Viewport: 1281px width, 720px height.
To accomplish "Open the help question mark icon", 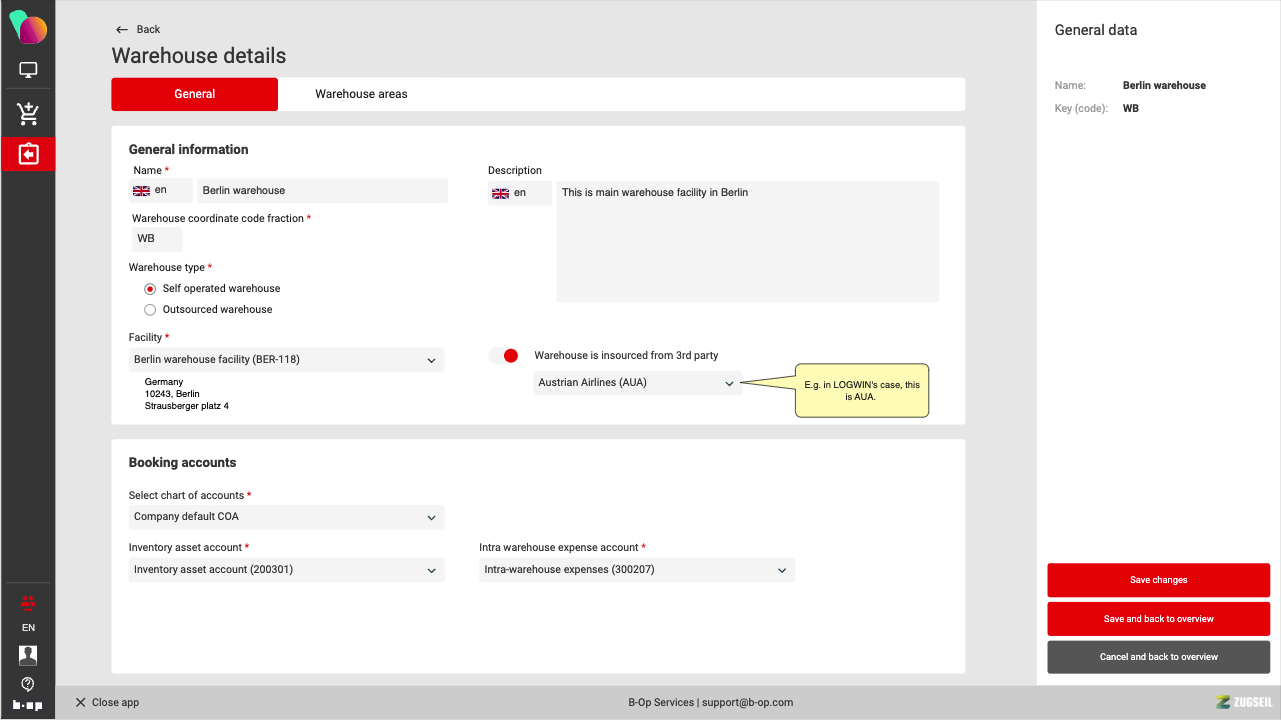I will pos(28,684).
